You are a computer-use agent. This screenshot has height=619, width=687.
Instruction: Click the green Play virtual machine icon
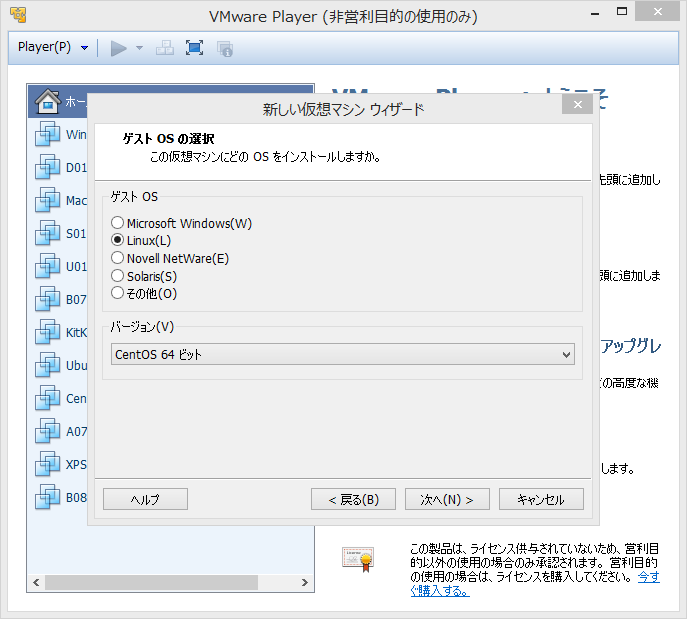coord(118,48)
